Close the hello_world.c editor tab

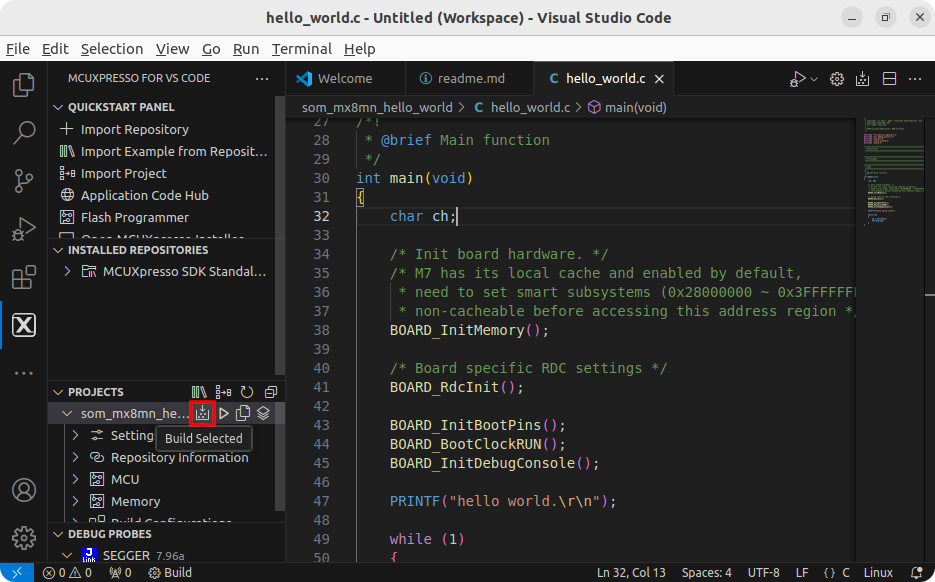coord(659,78)
